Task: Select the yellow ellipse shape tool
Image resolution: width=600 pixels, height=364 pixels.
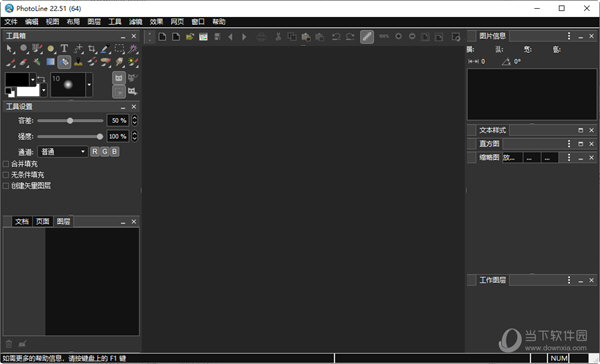Action: tap(51, 49)
